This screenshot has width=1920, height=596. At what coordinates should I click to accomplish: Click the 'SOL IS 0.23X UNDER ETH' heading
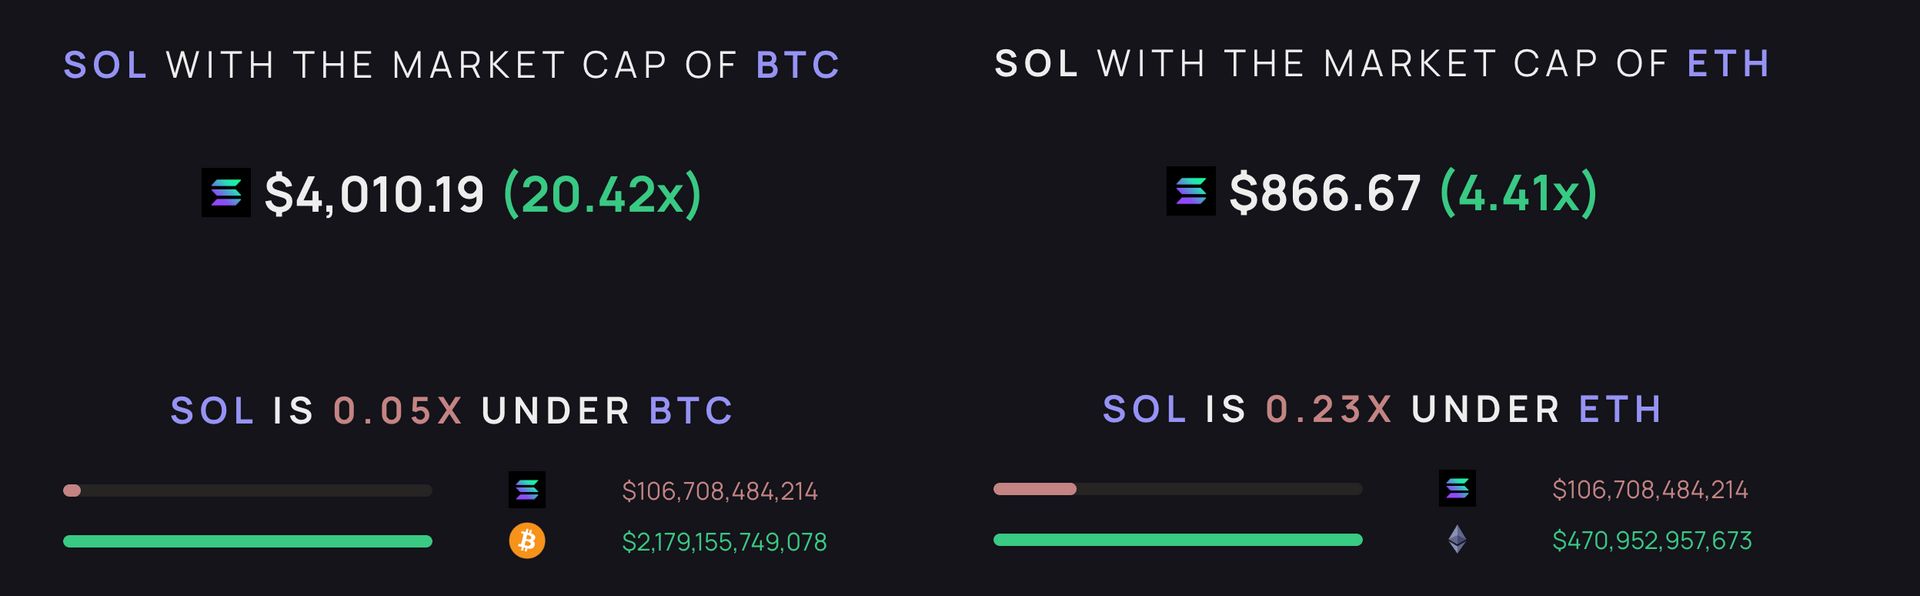click(x=1383, y=409)
